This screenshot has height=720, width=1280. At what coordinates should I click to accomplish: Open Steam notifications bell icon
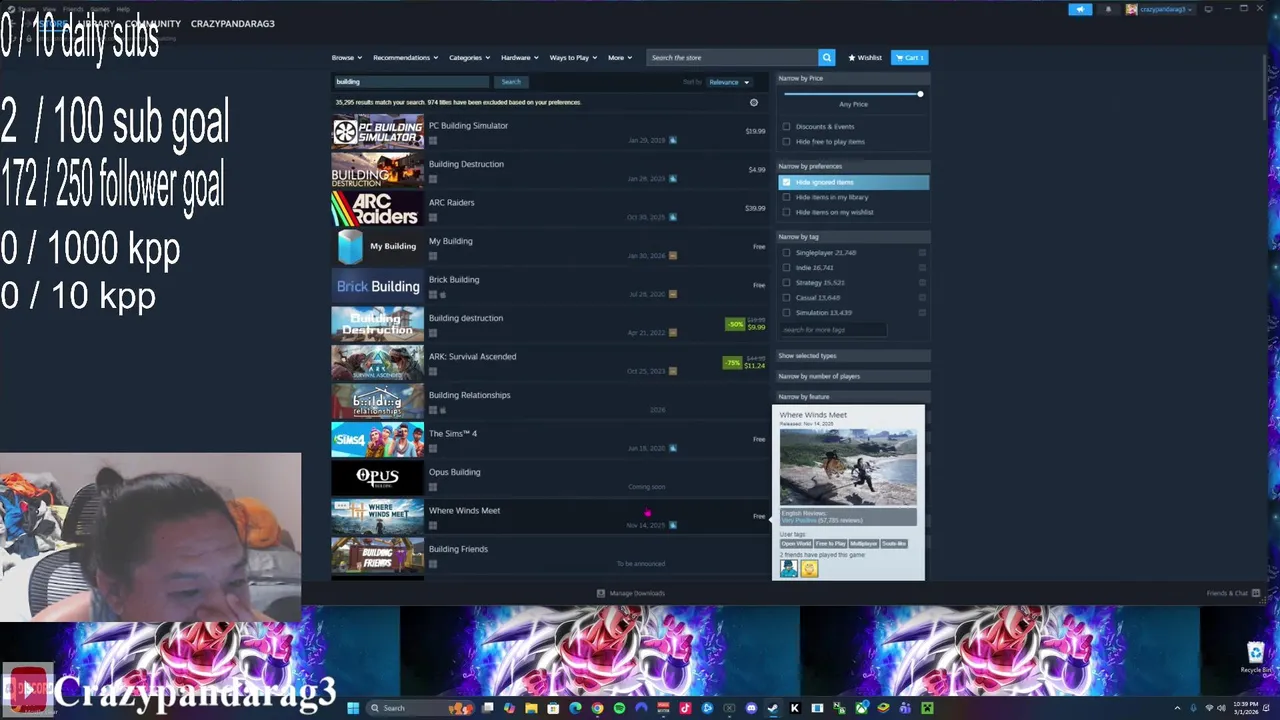pos(1108,9)
